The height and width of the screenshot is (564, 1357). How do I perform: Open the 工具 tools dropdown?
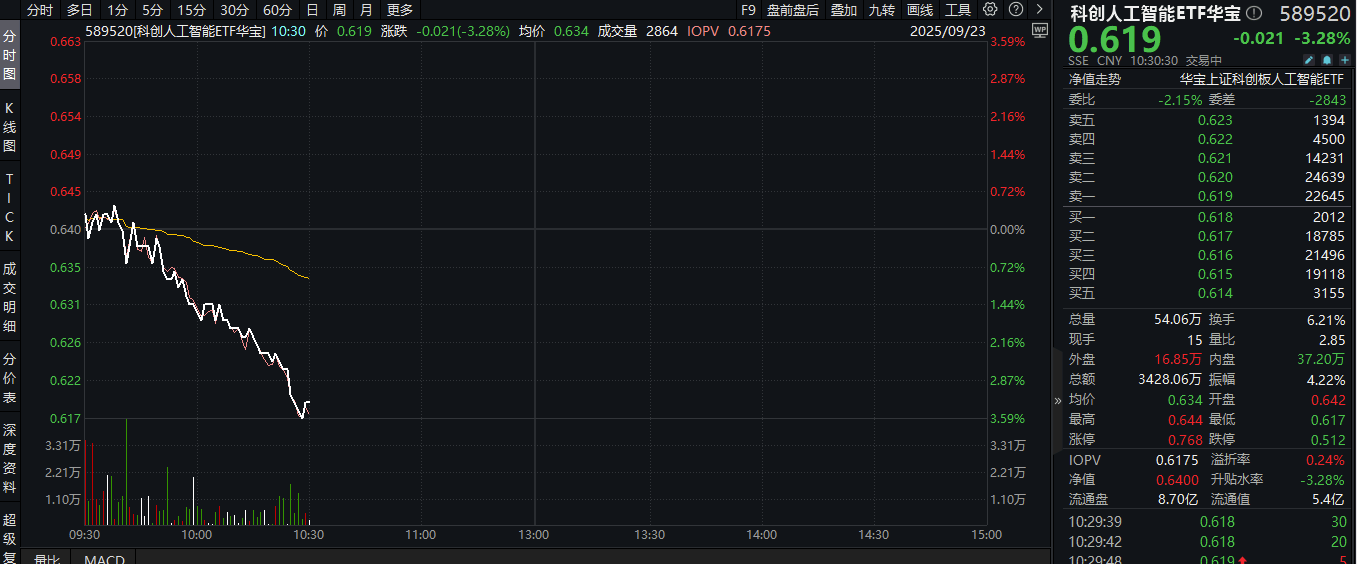point(957,10)
